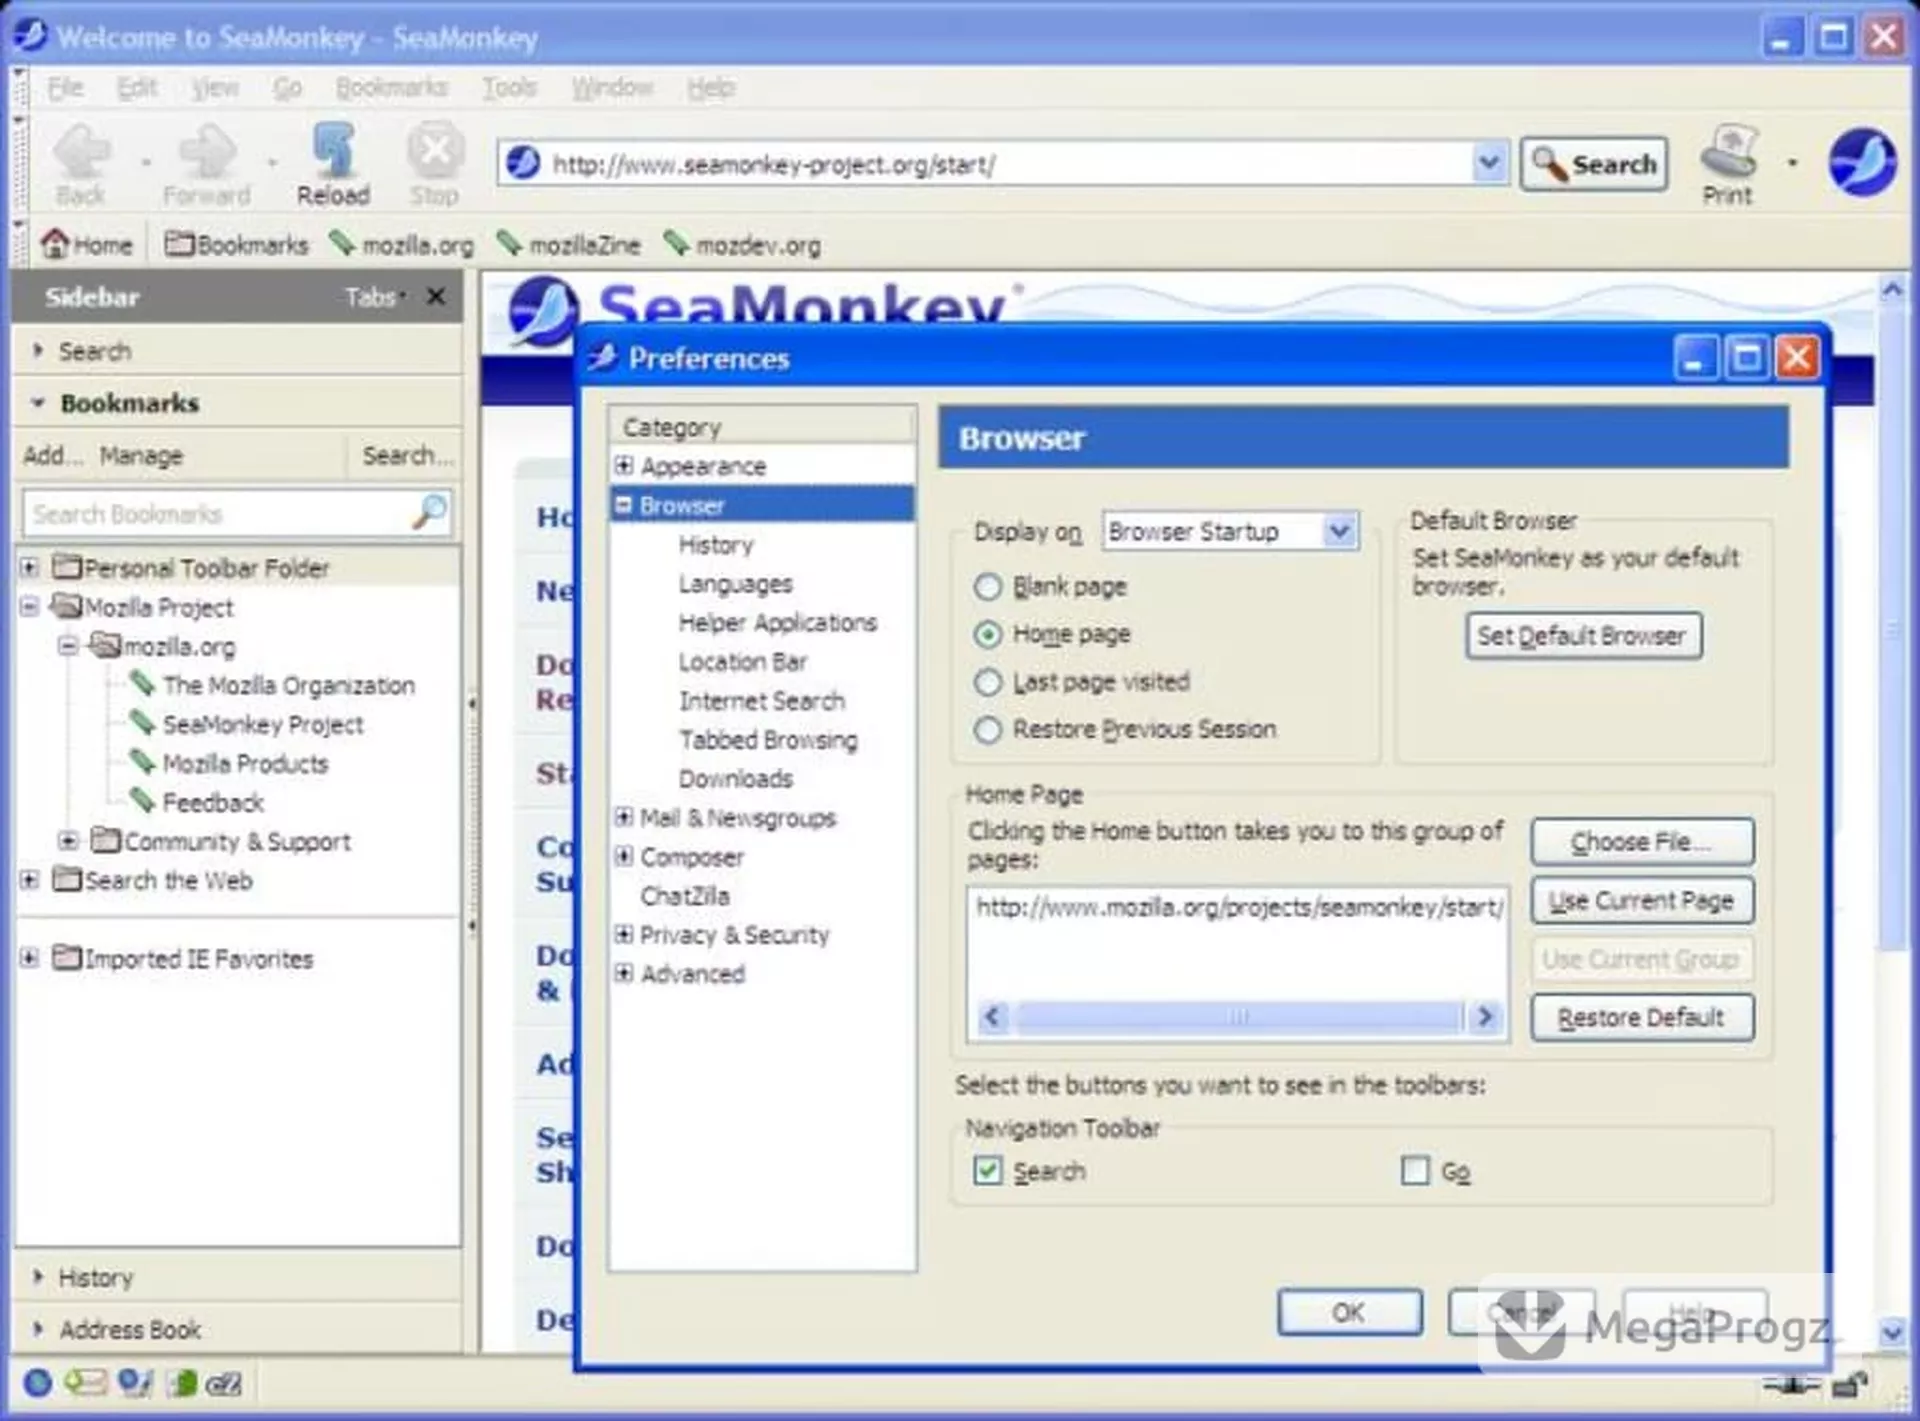Open ChatZilla IRC status bar icon
Viewport: 1920px width, 1421px height.
[x=223, y=1384]
